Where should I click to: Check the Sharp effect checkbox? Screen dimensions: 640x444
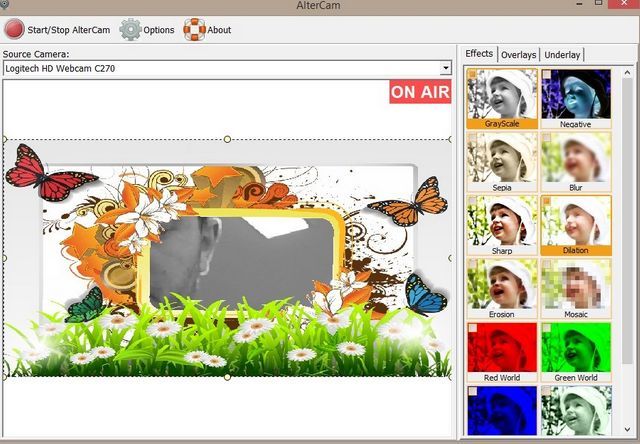coord(472,201)
